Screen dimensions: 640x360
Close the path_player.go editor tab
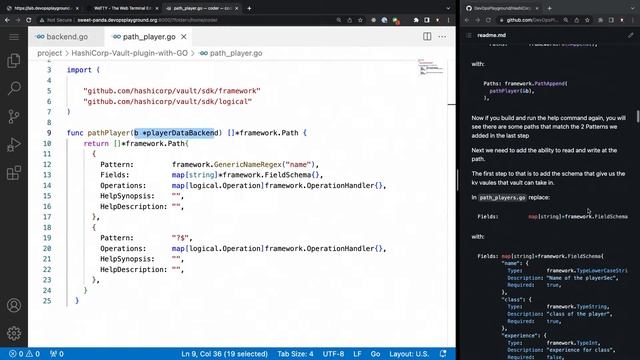[x=184, y=37]
